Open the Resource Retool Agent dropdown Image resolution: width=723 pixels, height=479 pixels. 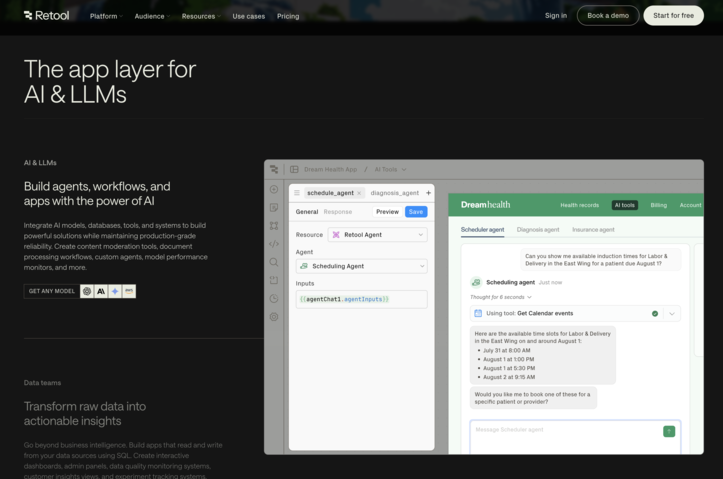coord(378,235)
